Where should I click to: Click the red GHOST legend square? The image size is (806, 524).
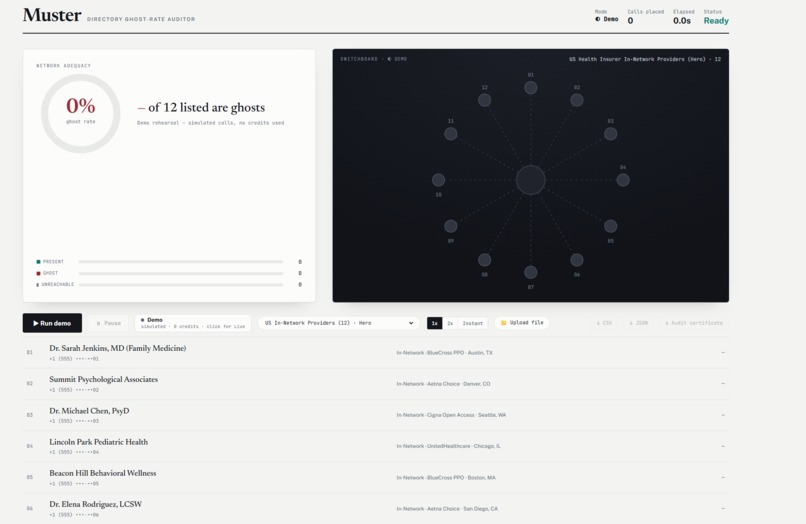(38, 273)
